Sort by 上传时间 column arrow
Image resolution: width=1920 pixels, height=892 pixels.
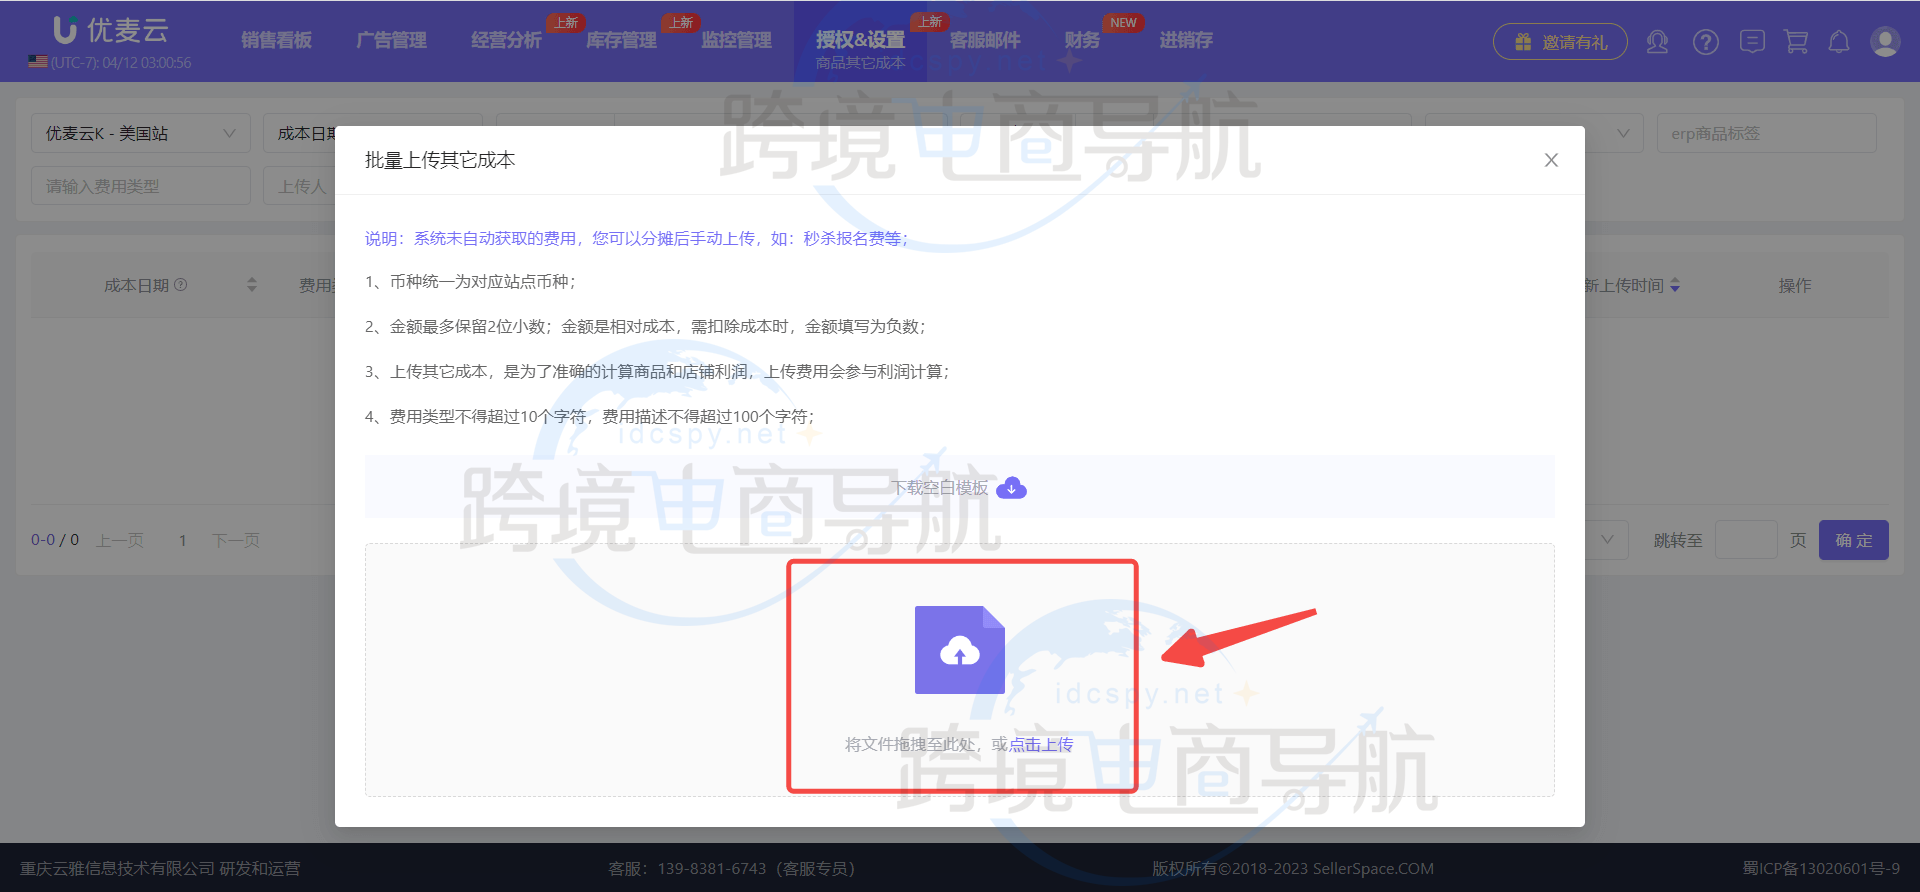pyautogui.click(x=1675, y=286)
